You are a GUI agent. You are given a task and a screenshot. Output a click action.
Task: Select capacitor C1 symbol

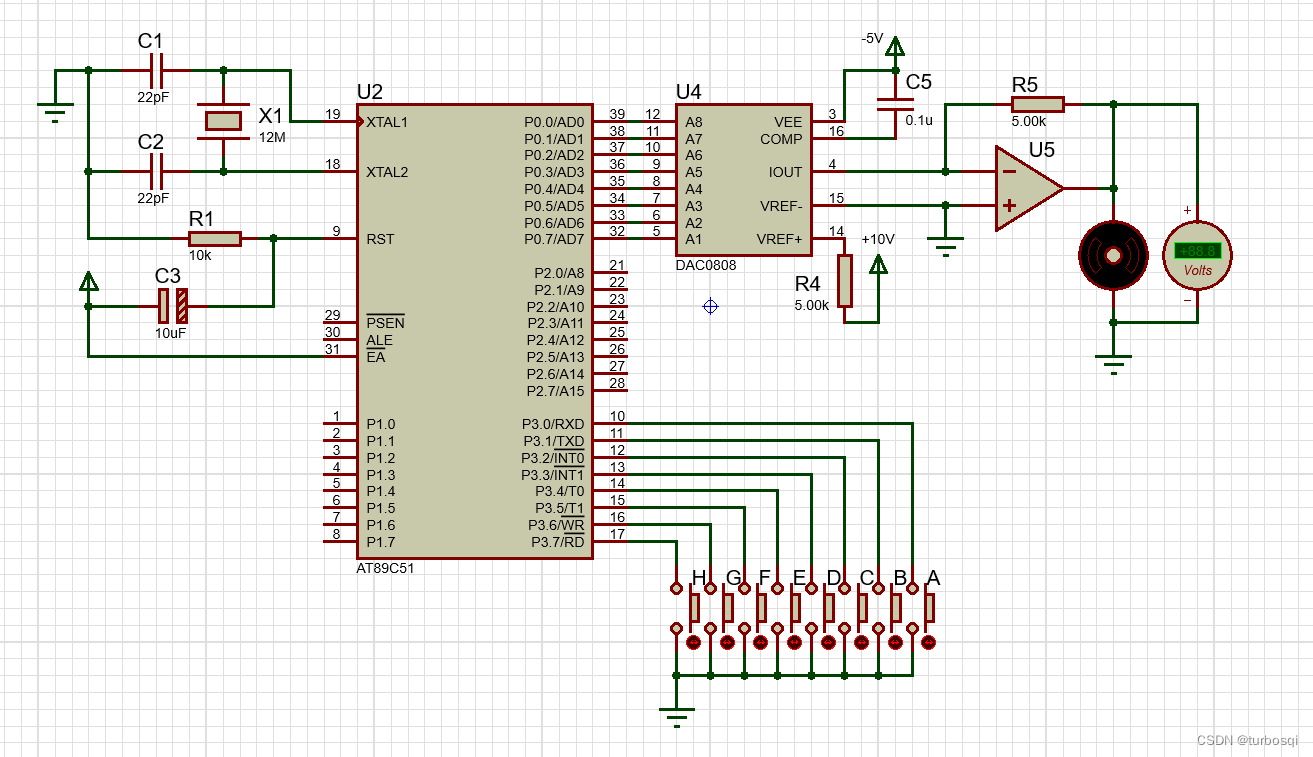click(x=155, y=71)
